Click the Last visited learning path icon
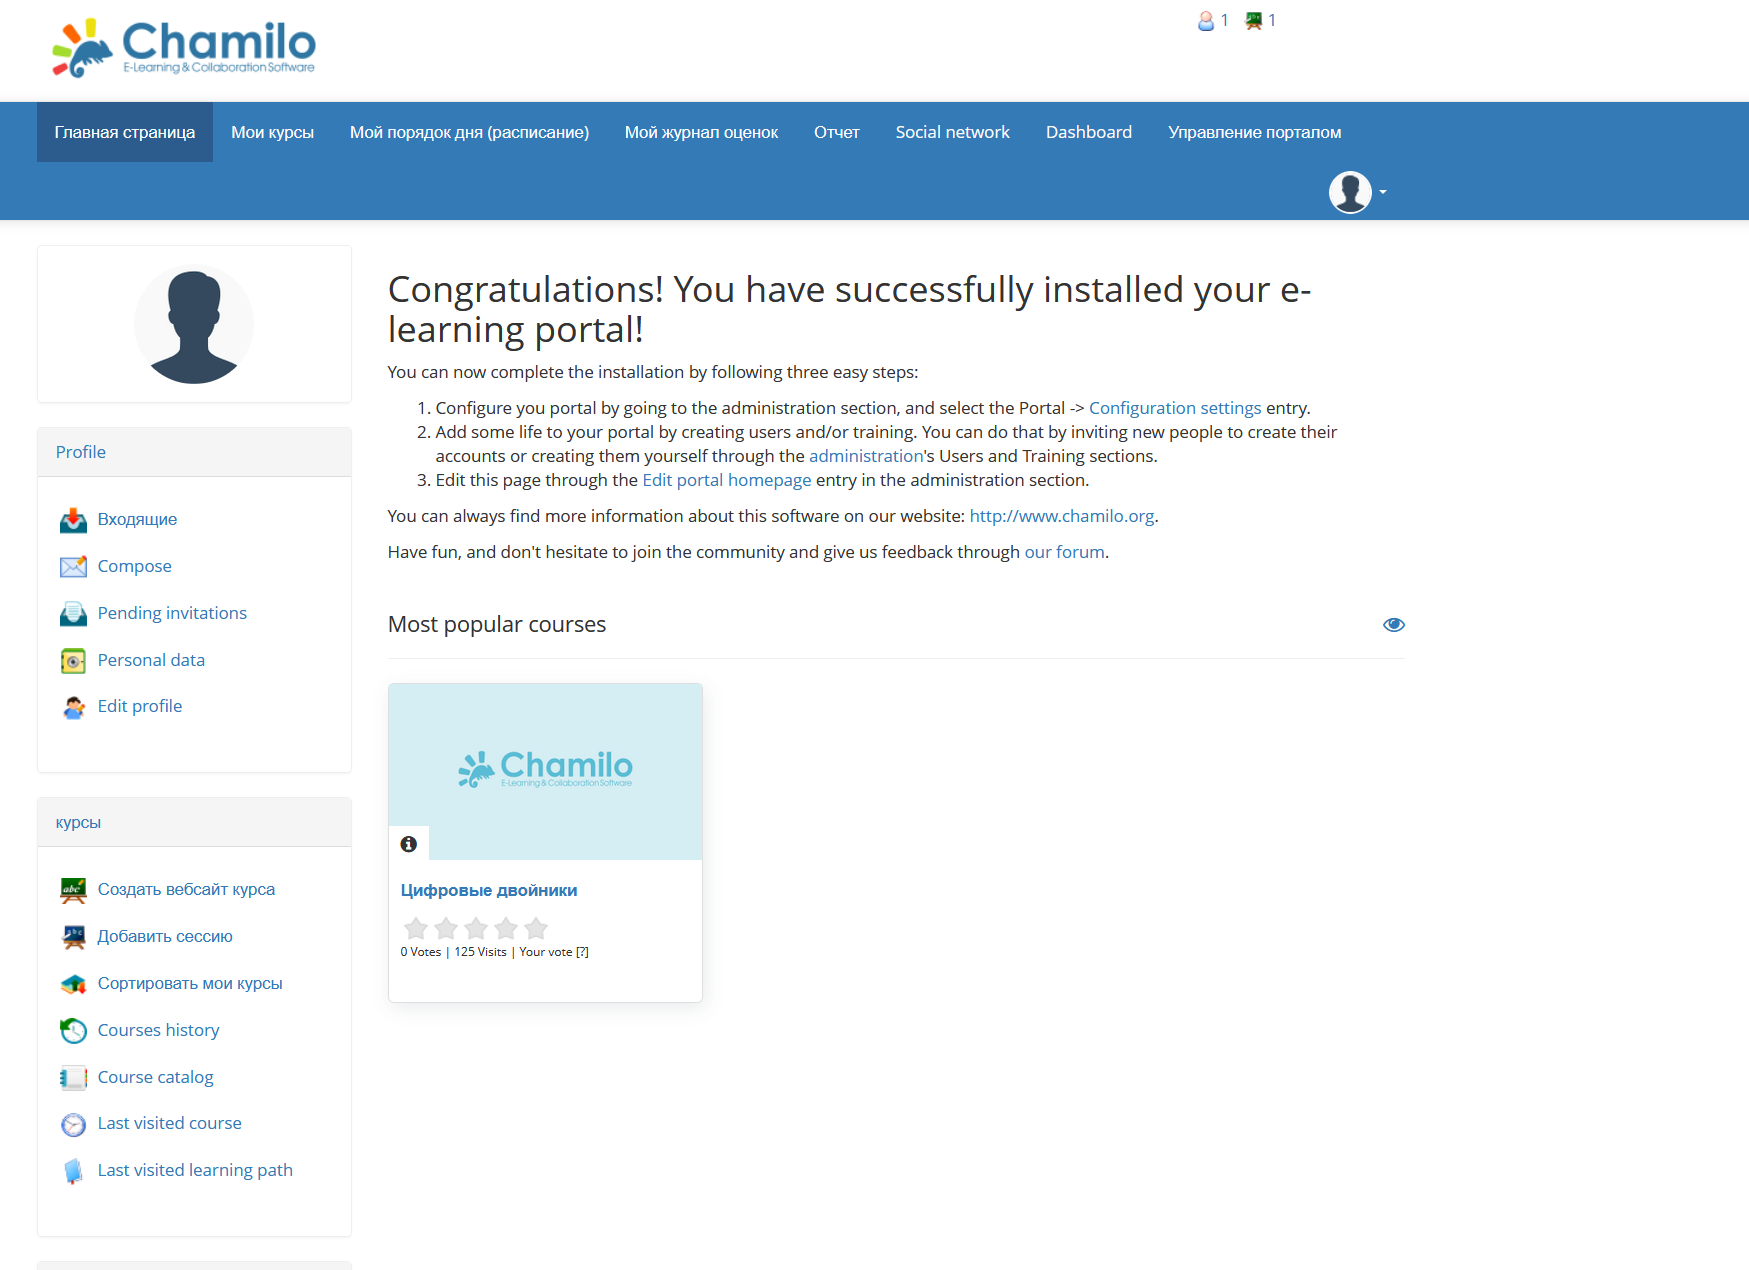The image size is (1749, 1270). [73, 1171]
